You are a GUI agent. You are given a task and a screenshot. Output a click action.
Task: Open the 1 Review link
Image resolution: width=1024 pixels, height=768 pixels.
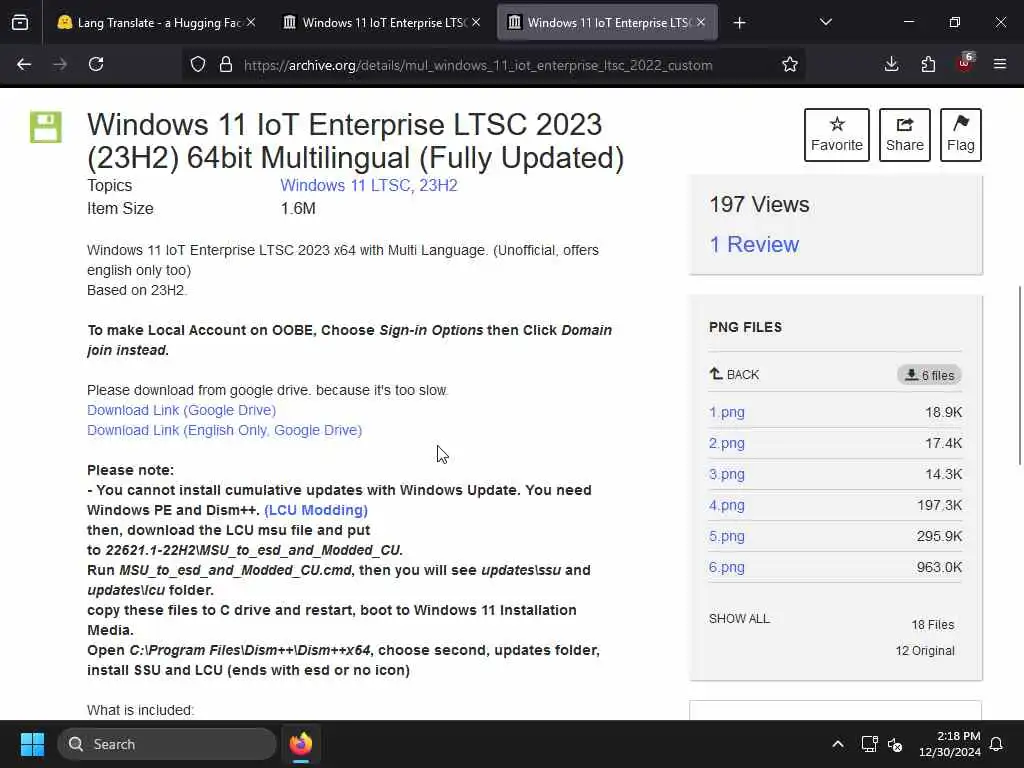(x=754, y=244)
